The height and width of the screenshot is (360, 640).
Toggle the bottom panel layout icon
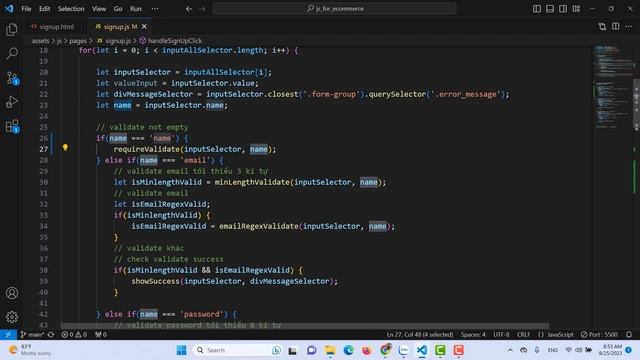550,9
